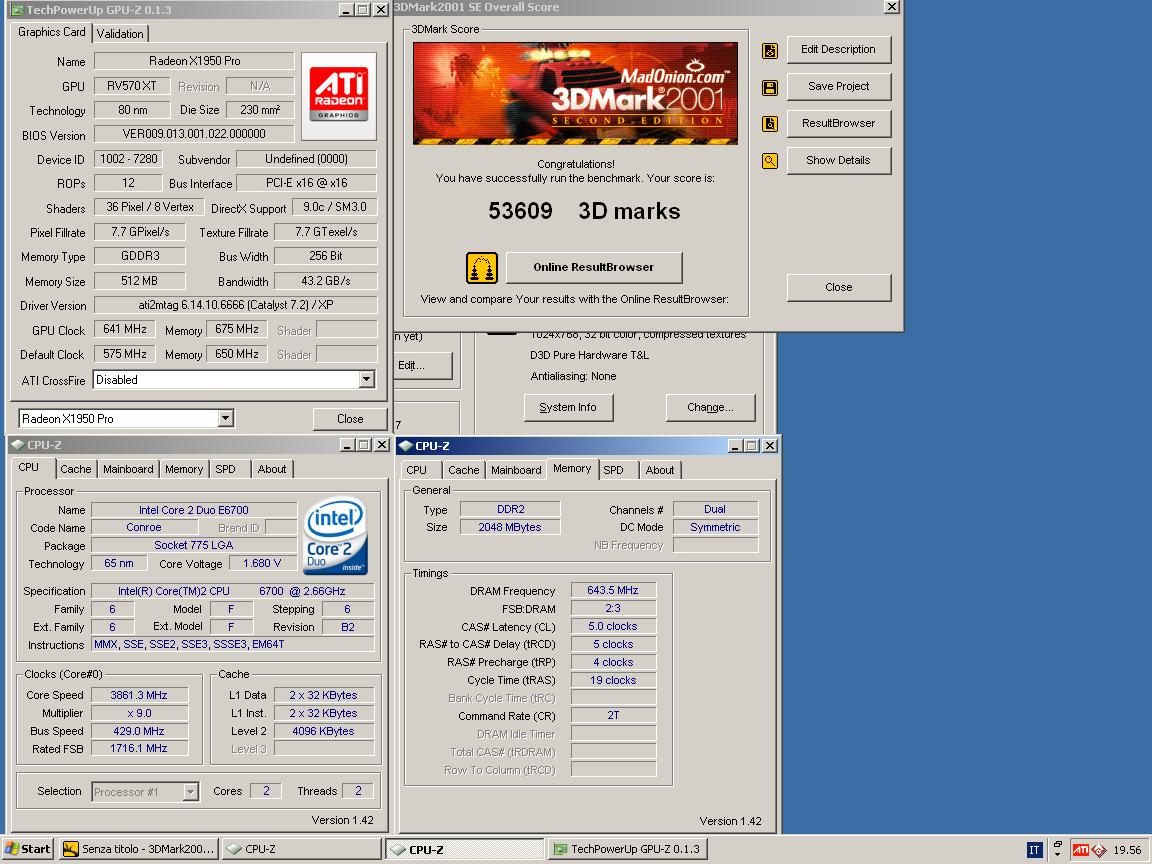This screenshot has height=864, width=1152.
Task: Click the FSB:DRAM 2:3 value
Action: (x=613, y=608)
